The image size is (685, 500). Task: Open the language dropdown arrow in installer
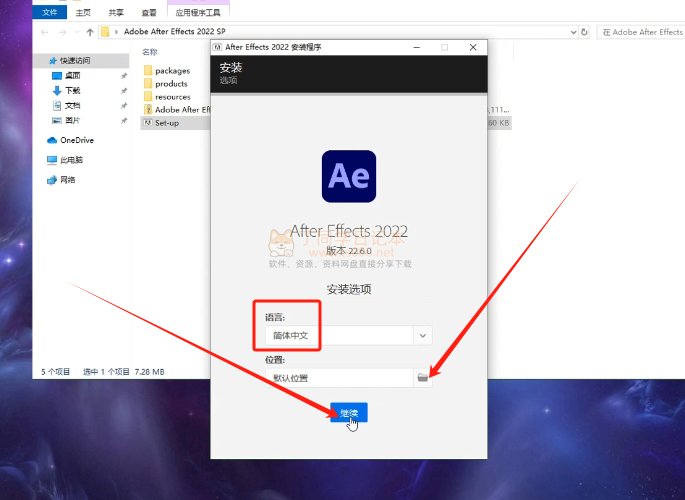[422, 335]
